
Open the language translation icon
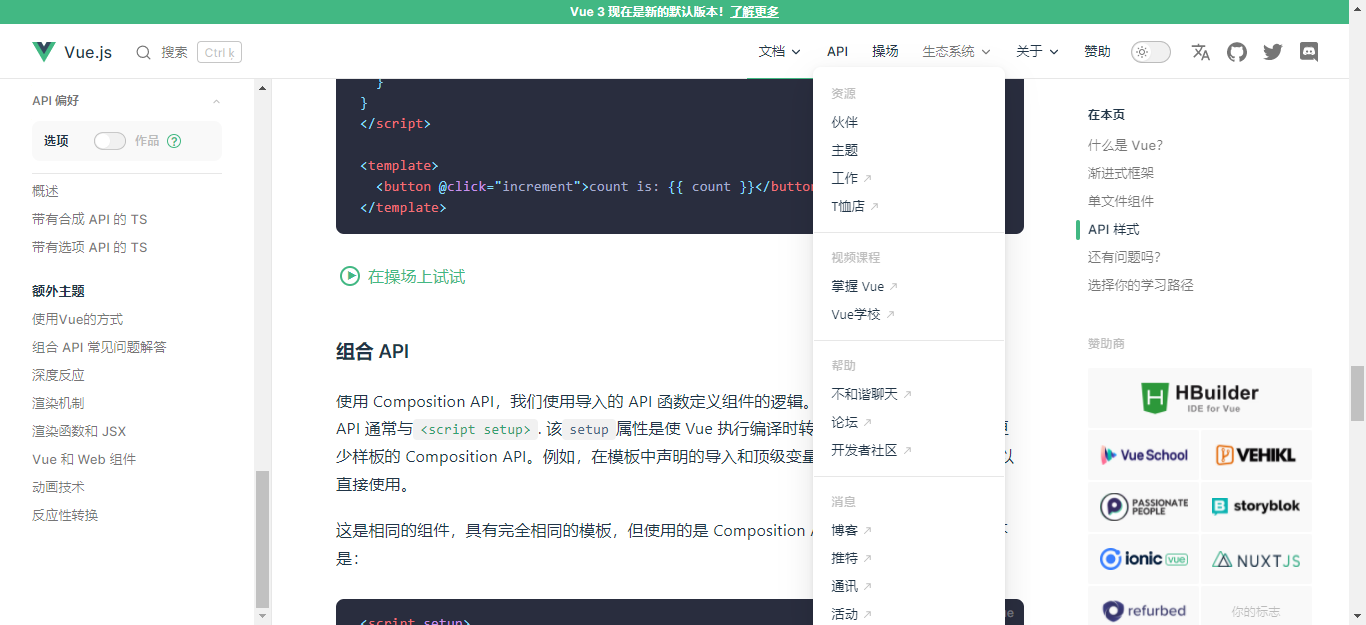pos(1201,52)
